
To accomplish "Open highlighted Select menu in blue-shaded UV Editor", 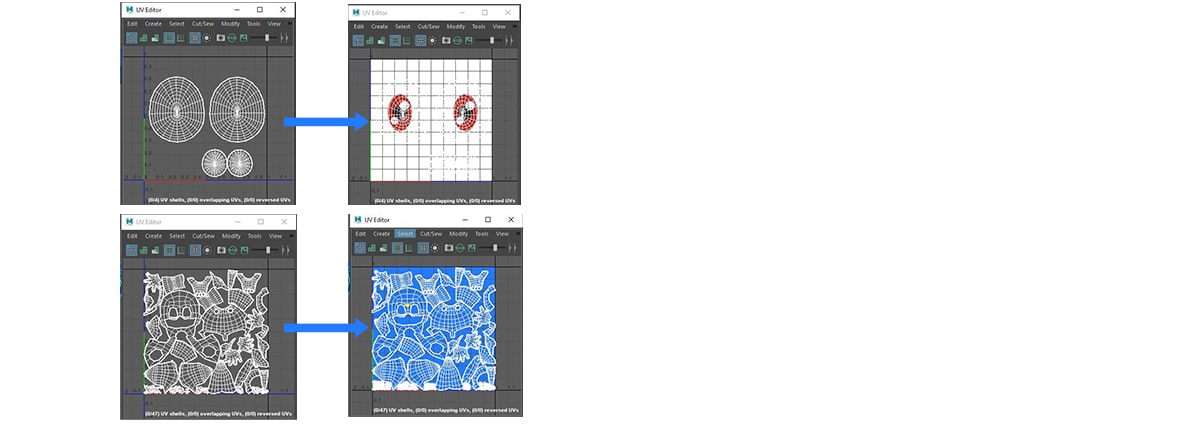I will pyautogui.click(x=405, y=234).
